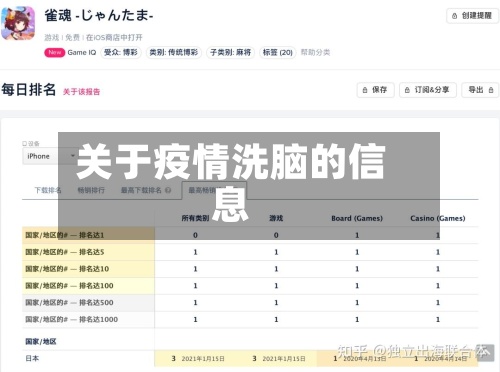Select the Board (Games) column header

pyautogui.click(x=357, y=218)
